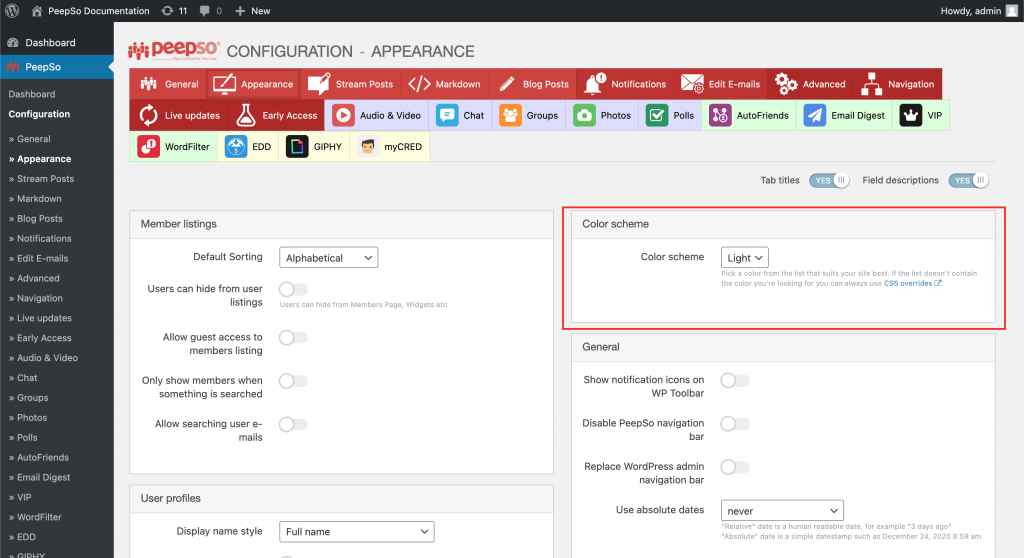Open the Email Digest paper plane icon
This screenshot has width=1024, height=558.
815,115
